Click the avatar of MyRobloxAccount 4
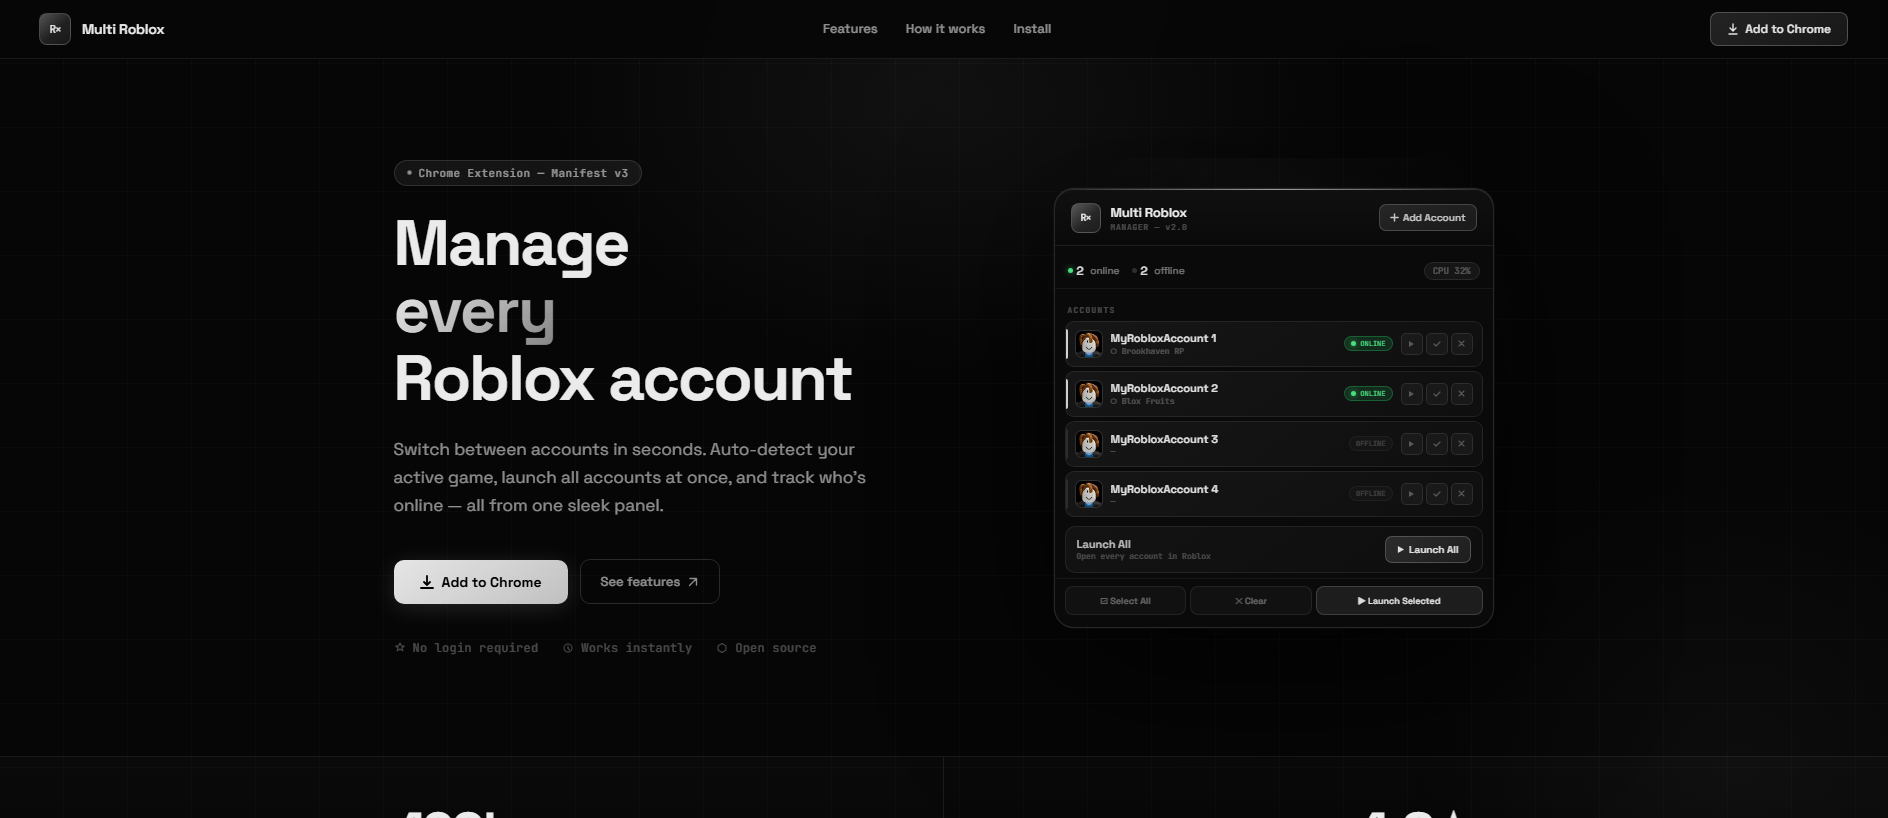This screenshot has height=818, width=1888. point(1089,494)
